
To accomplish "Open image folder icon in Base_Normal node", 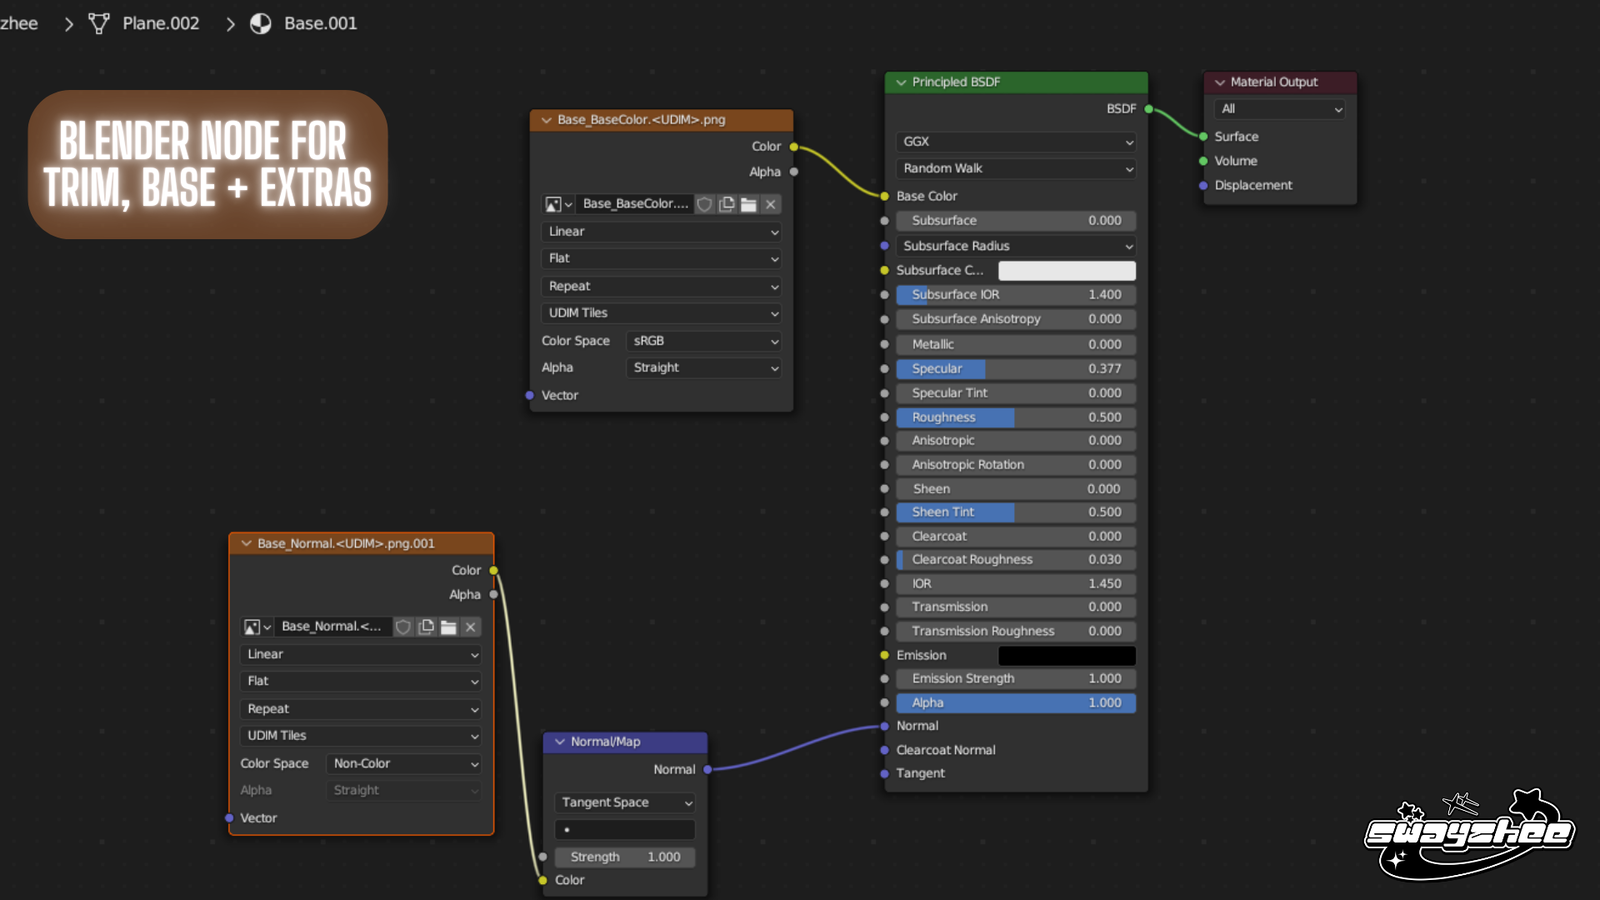I will pyautogui.click(x=448, y=627).
